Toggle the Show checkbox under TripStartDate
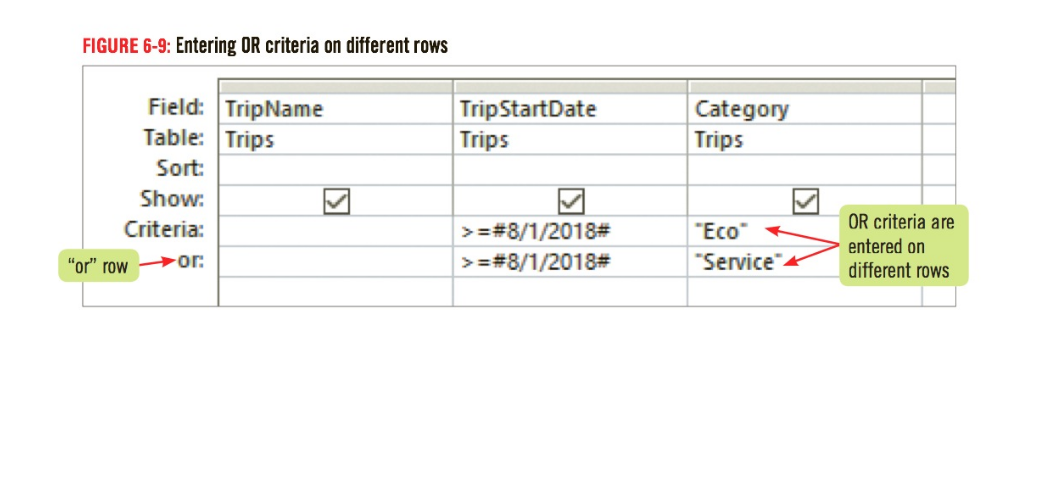The image size is (1041, 491). 571,201
